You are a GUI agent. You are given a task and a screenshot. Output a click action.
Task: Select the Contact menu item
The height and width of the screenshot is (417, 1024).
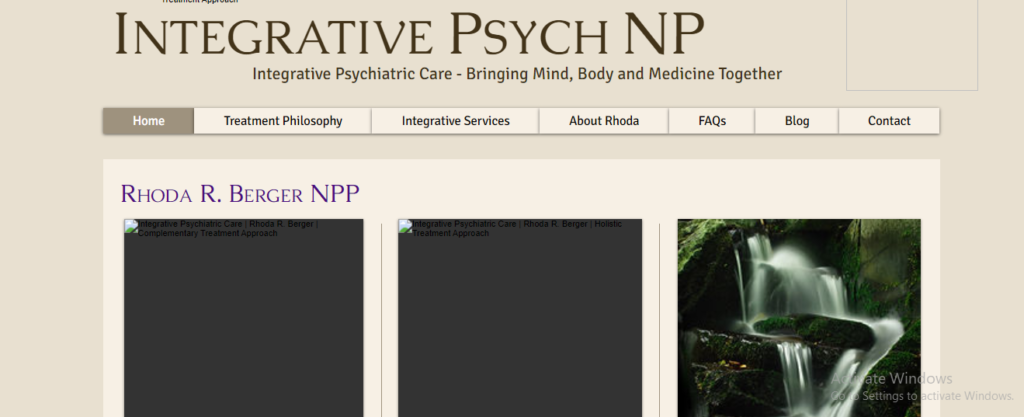click(889, 121)
